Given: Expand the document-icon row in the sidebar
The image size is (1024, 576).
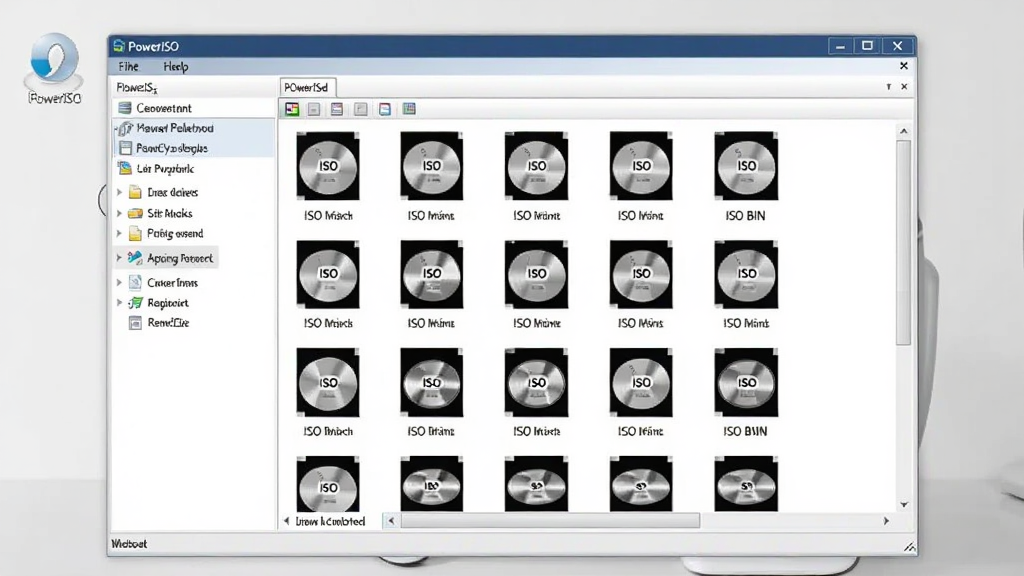Looking at the screenshot, I should (x=120, y=282).
